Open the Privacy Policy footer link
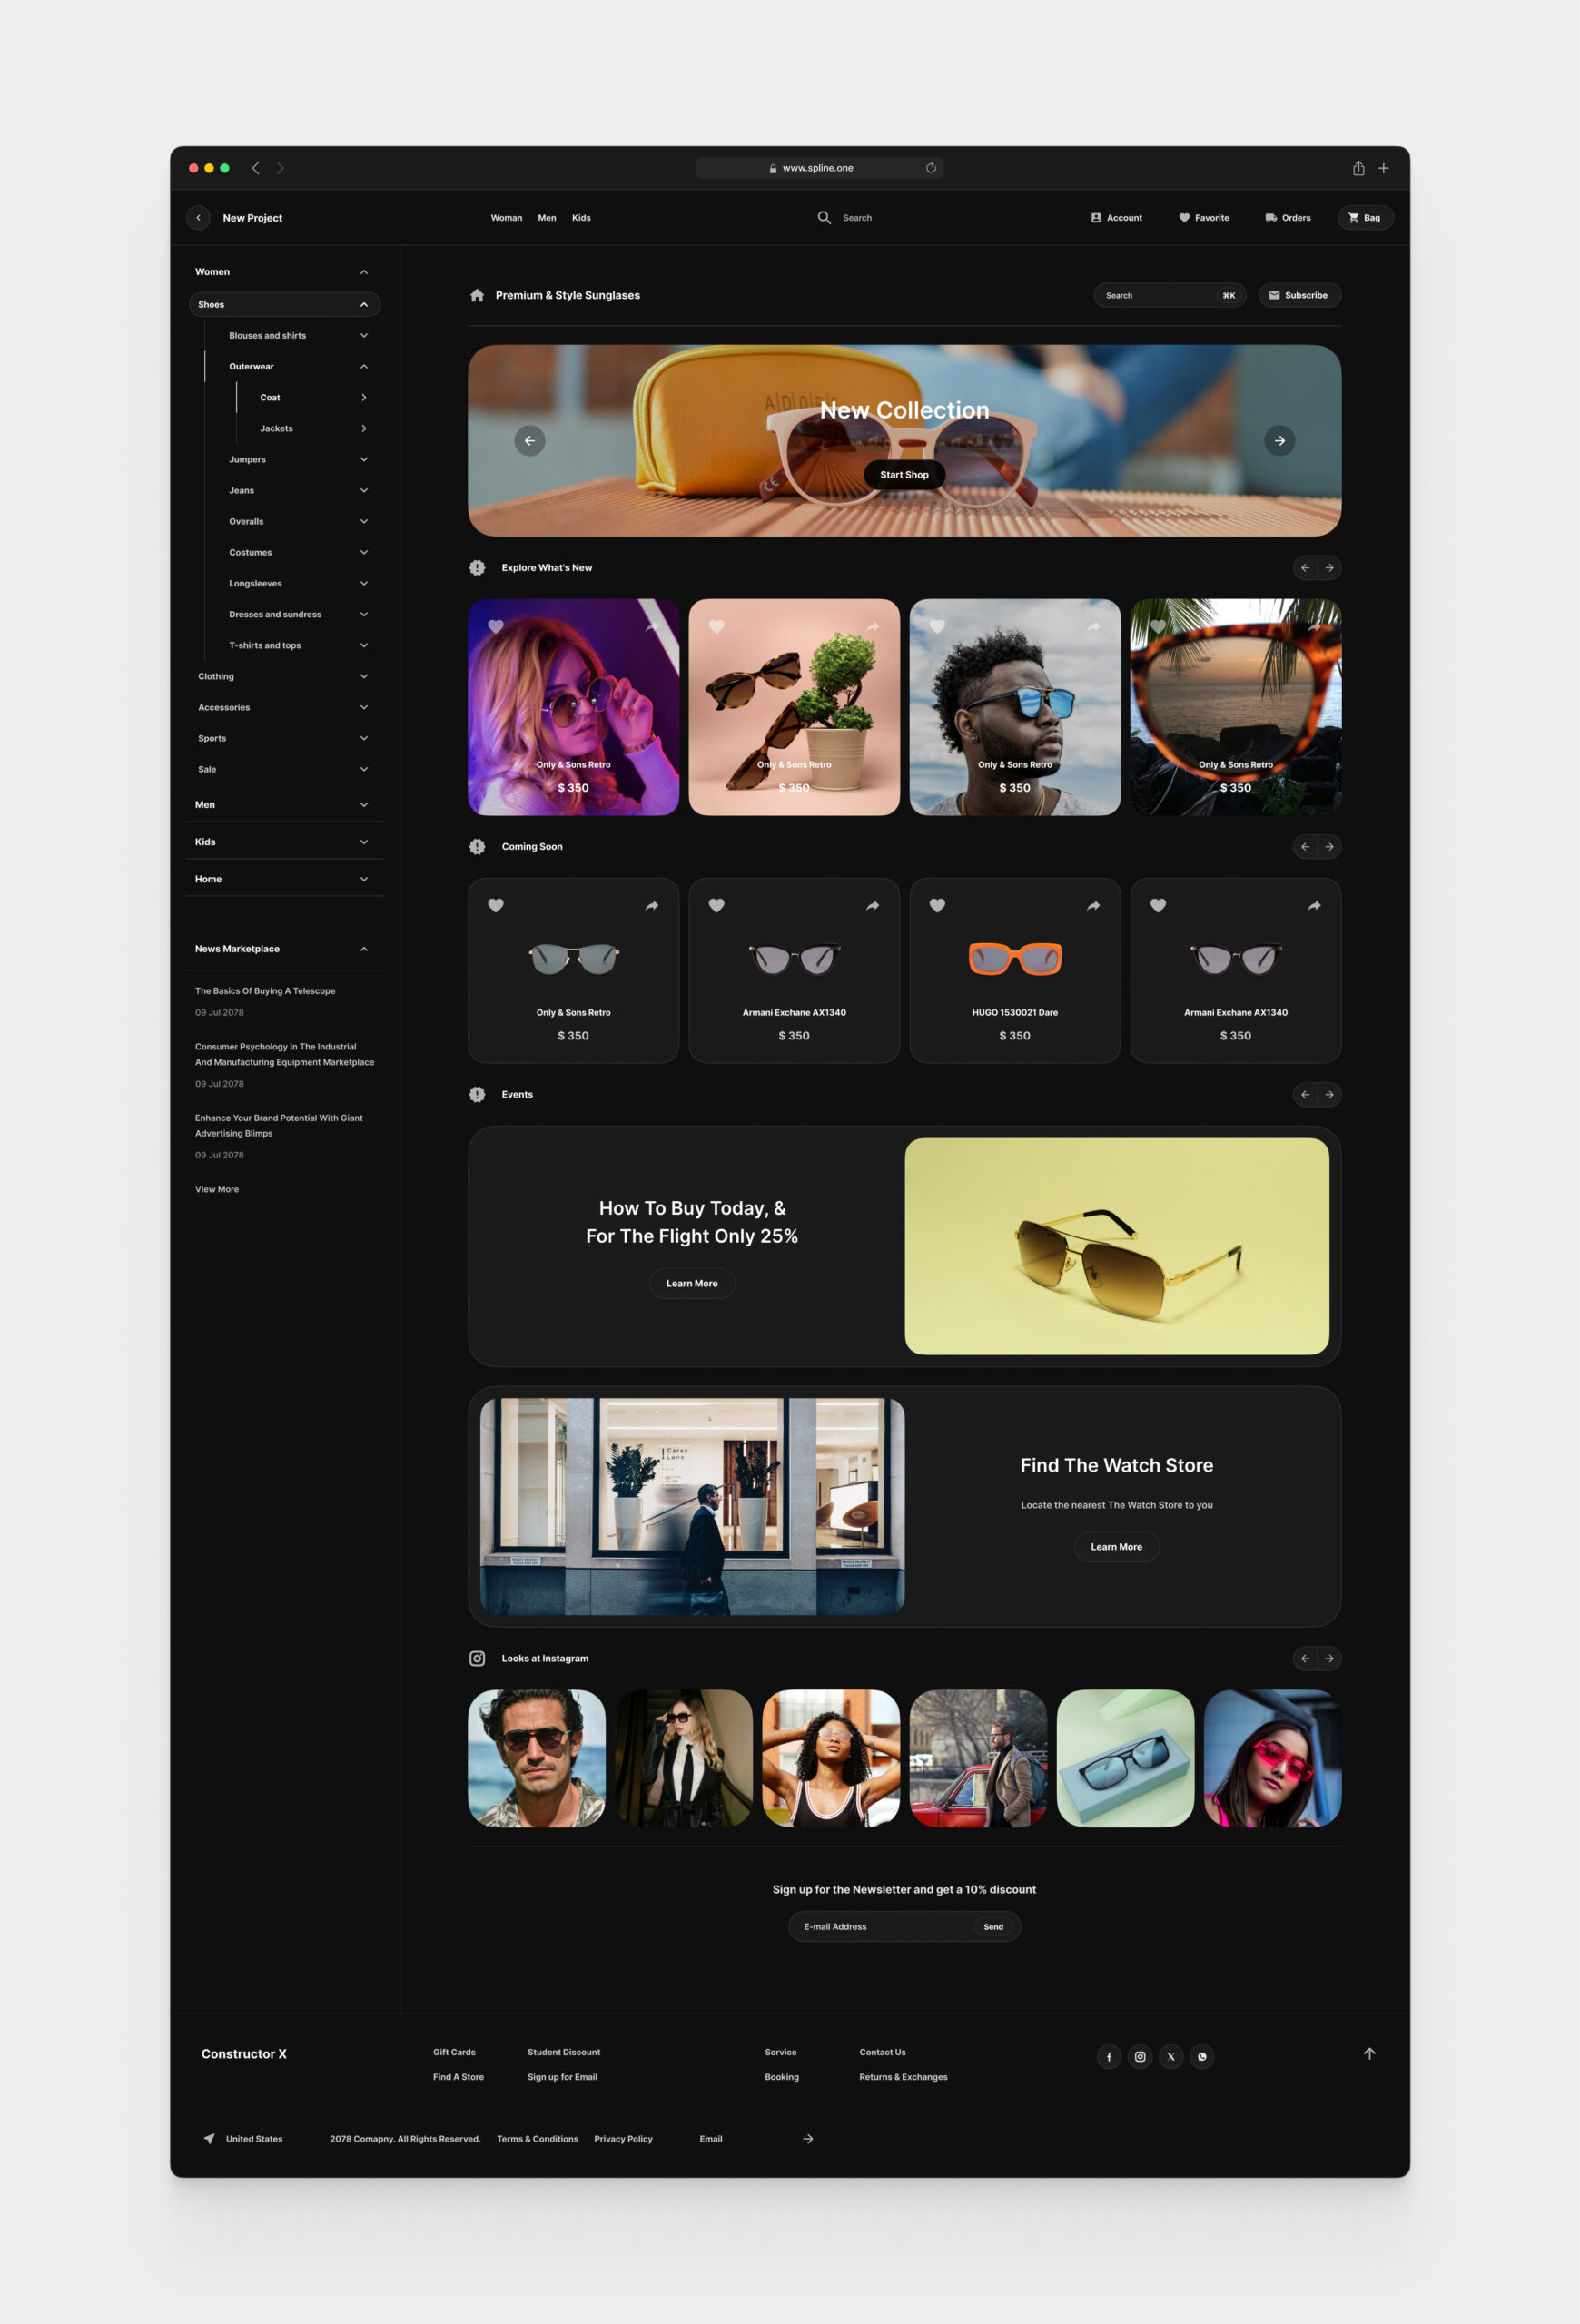1580x2324 pixels. click(623, 2139)
